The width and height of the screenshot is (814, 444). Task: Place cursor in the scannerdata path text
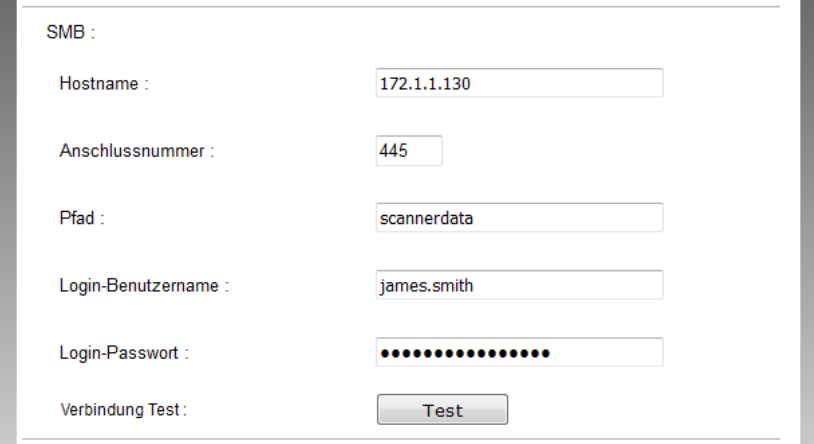(426, 218)
